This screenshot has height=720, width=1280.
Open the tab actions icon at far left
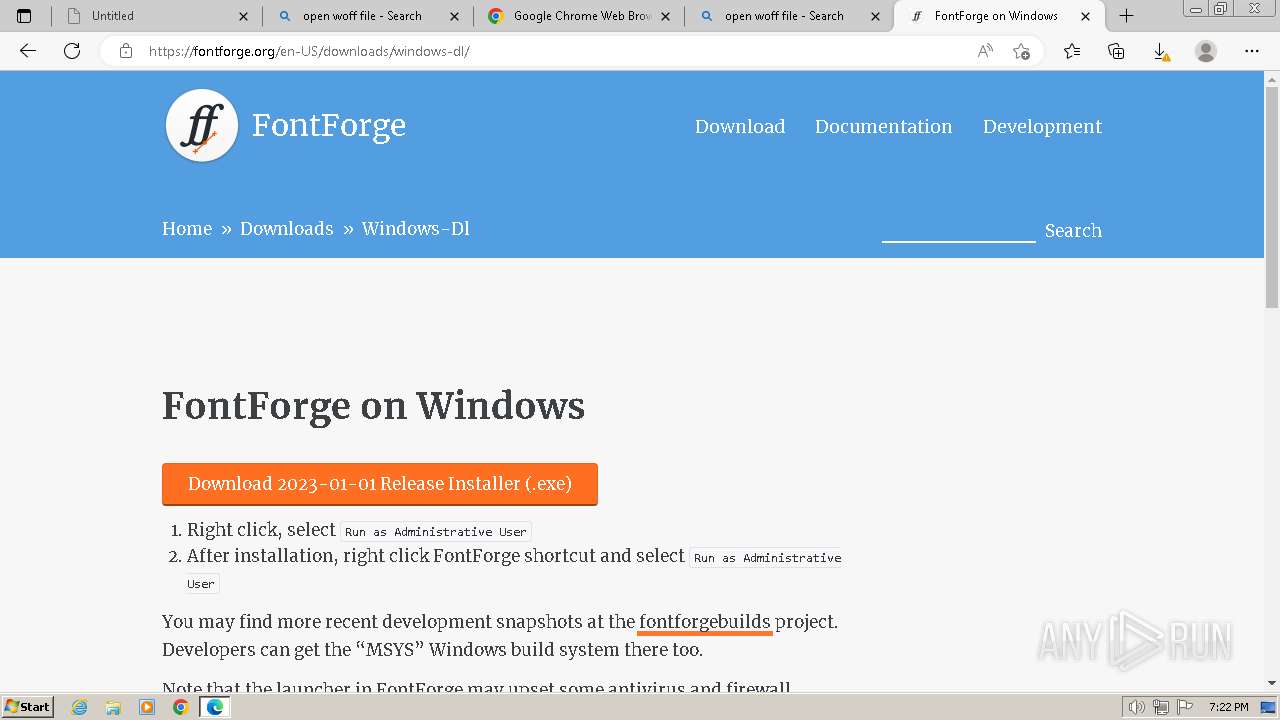(x=24, y=16)
